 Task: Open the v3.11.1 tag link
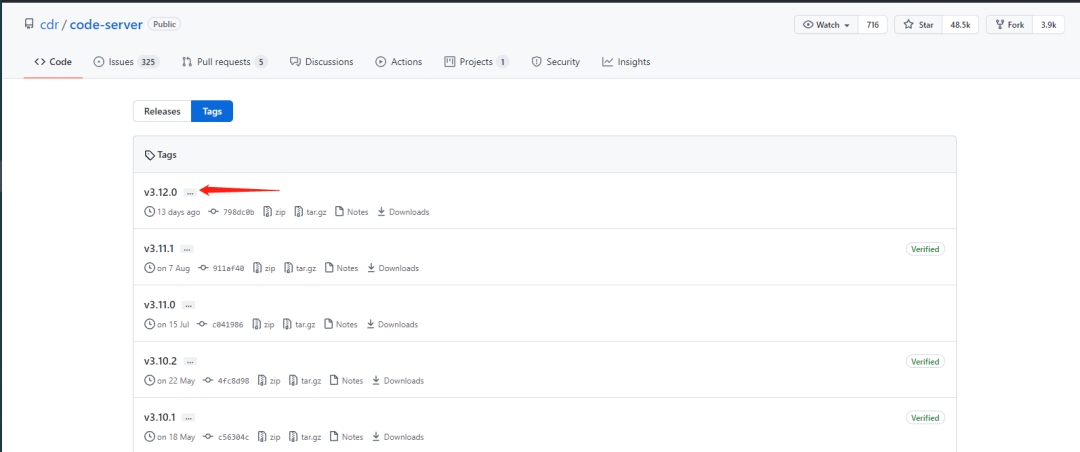coord(159,248)
